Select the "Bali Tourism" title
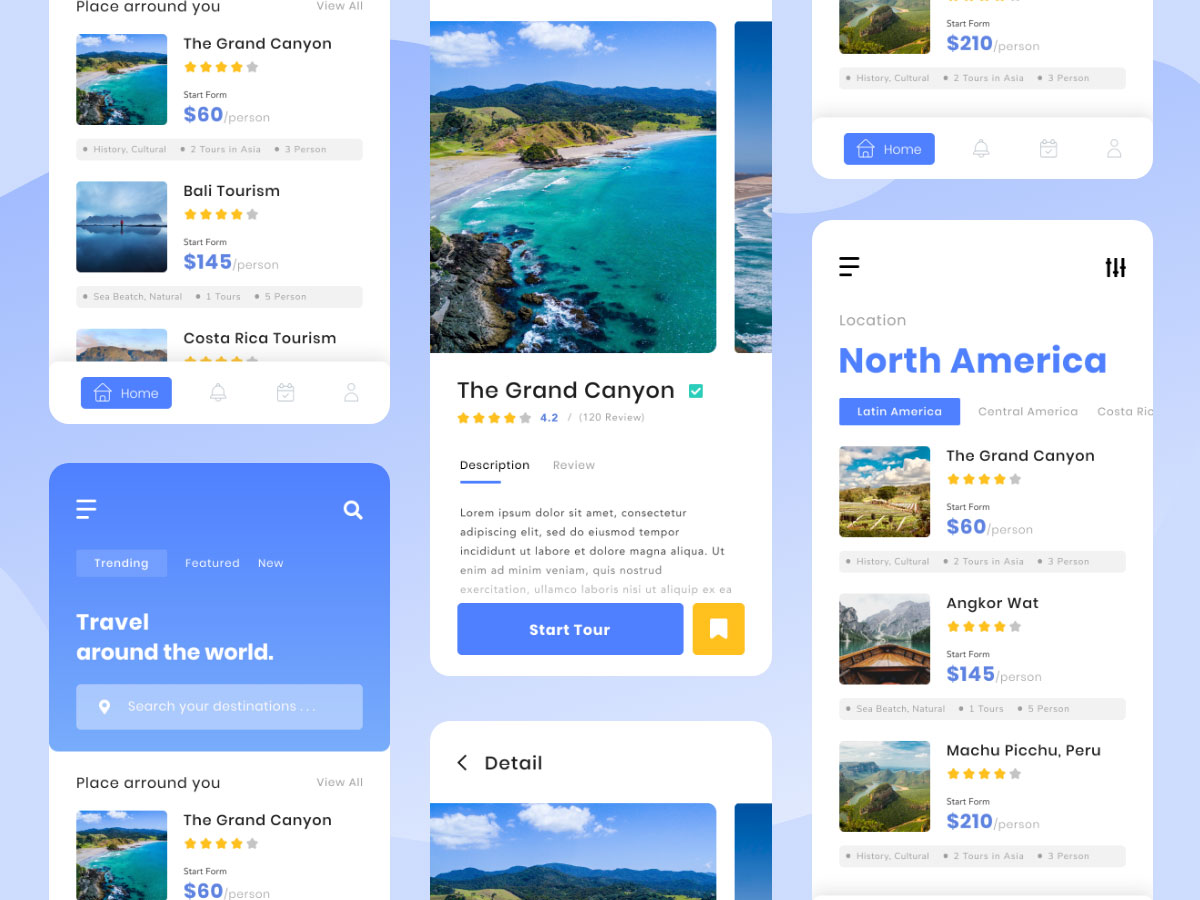The height and width of the screenshot is (900, 1200). [231, 191]
